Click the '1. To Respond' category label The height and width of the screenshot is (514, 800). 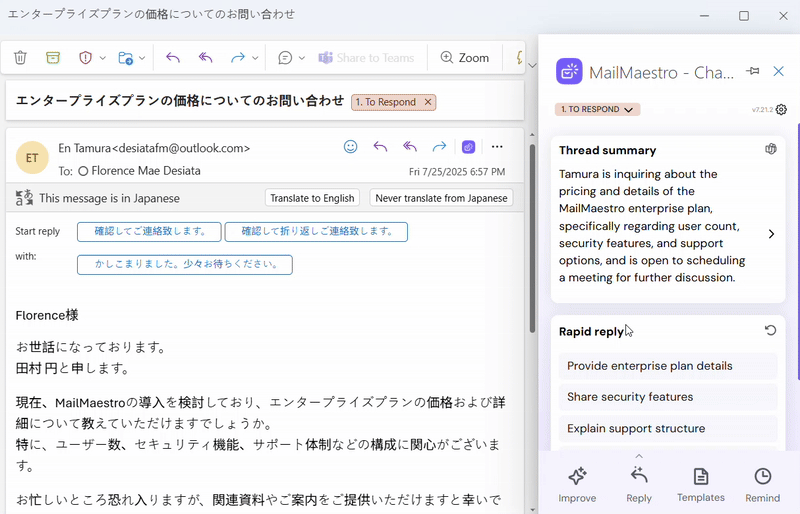click(x=386, y=102)
